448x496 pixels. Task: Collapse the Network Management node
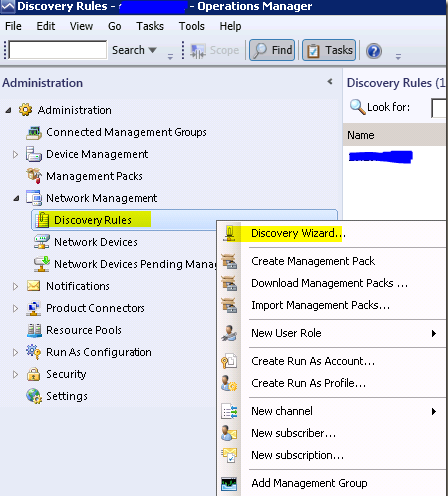coord(16,198)
